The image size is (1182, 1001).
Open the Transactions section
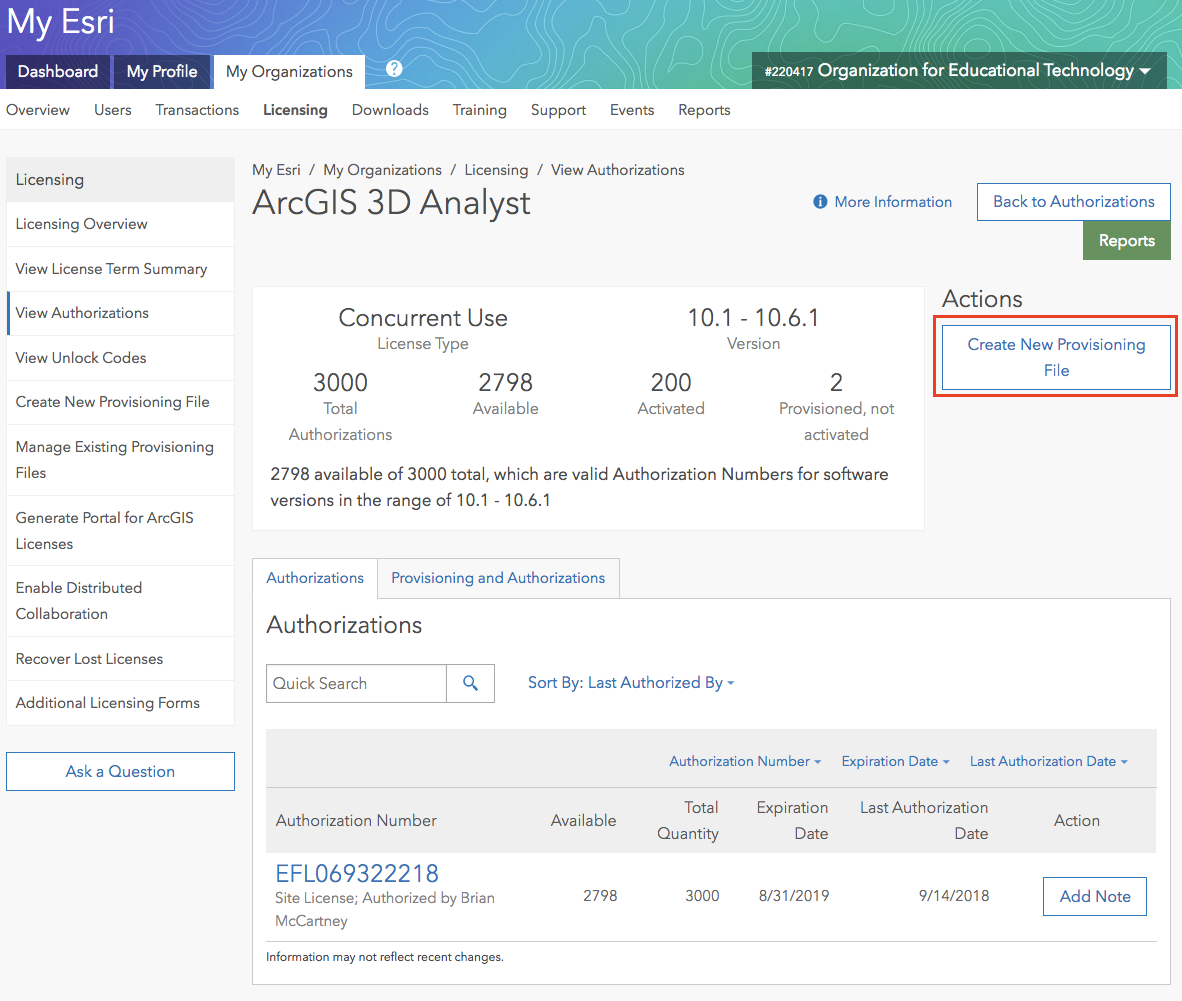coord(198,110)
